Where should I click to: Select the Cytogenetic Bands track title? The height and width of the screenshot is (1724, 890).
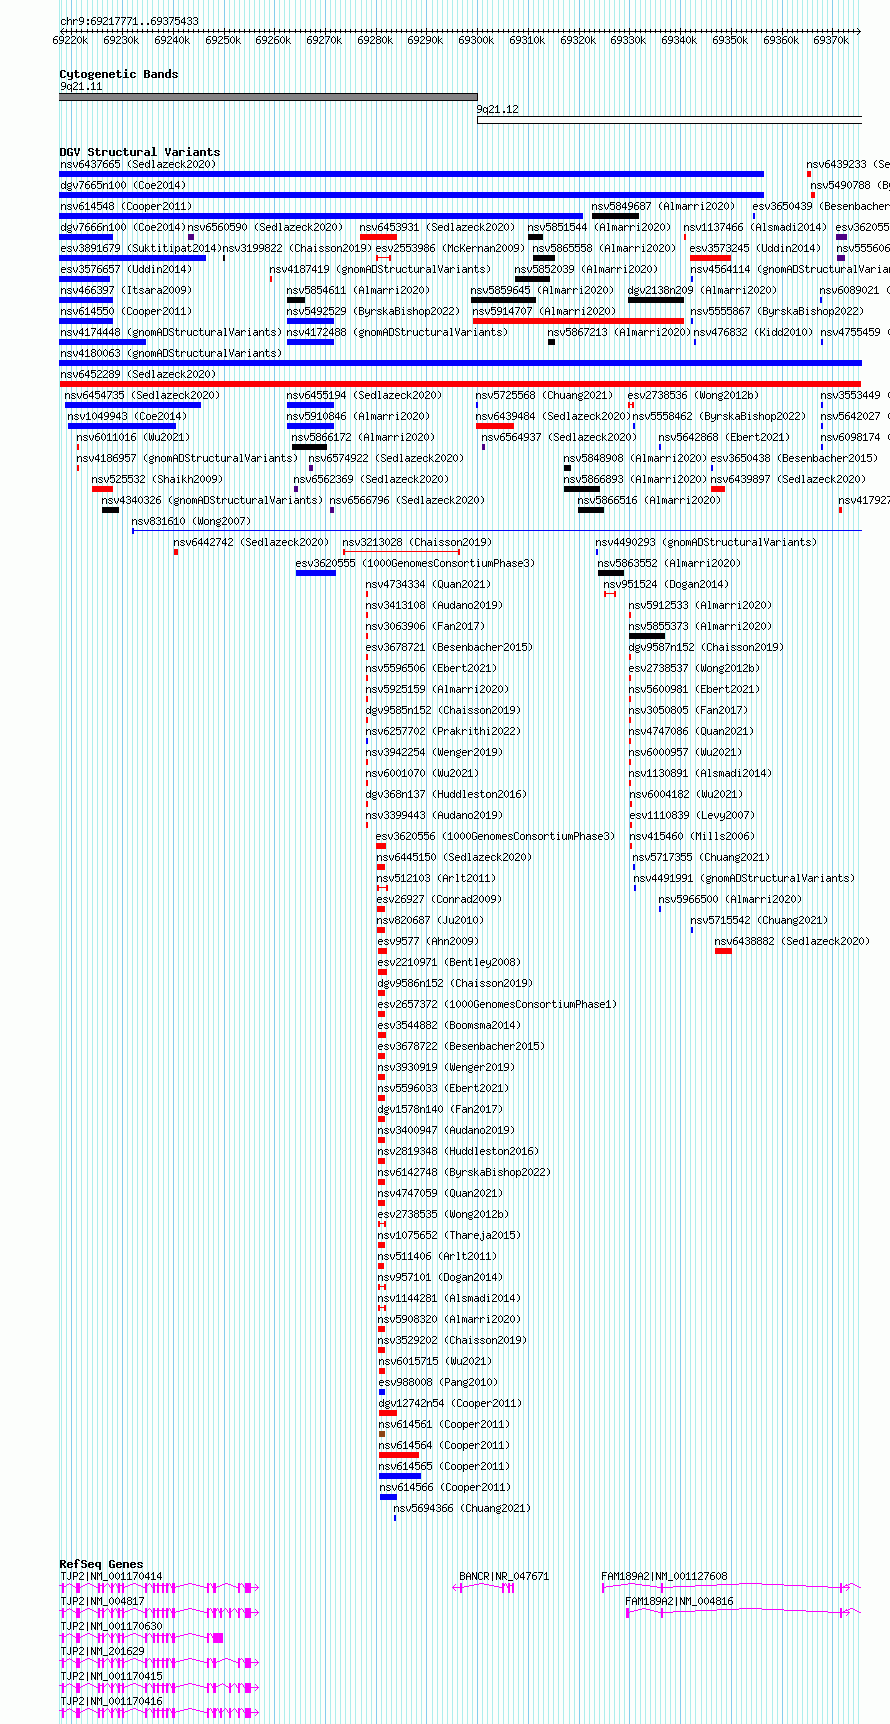(x=118, y=74)
